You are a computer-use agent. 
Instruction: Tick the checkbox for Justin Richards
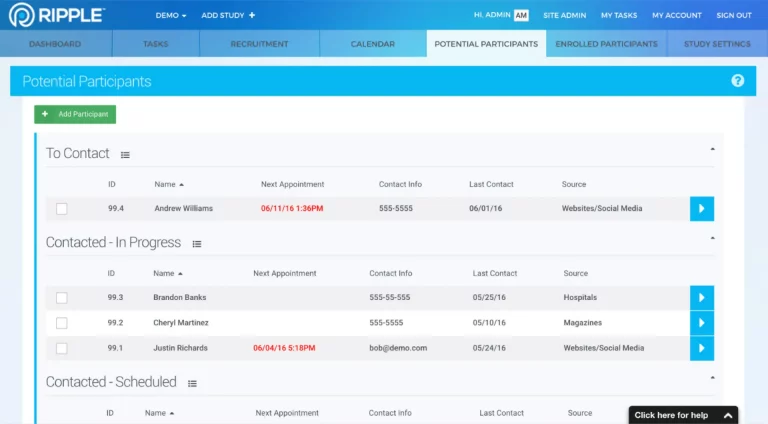62,348
